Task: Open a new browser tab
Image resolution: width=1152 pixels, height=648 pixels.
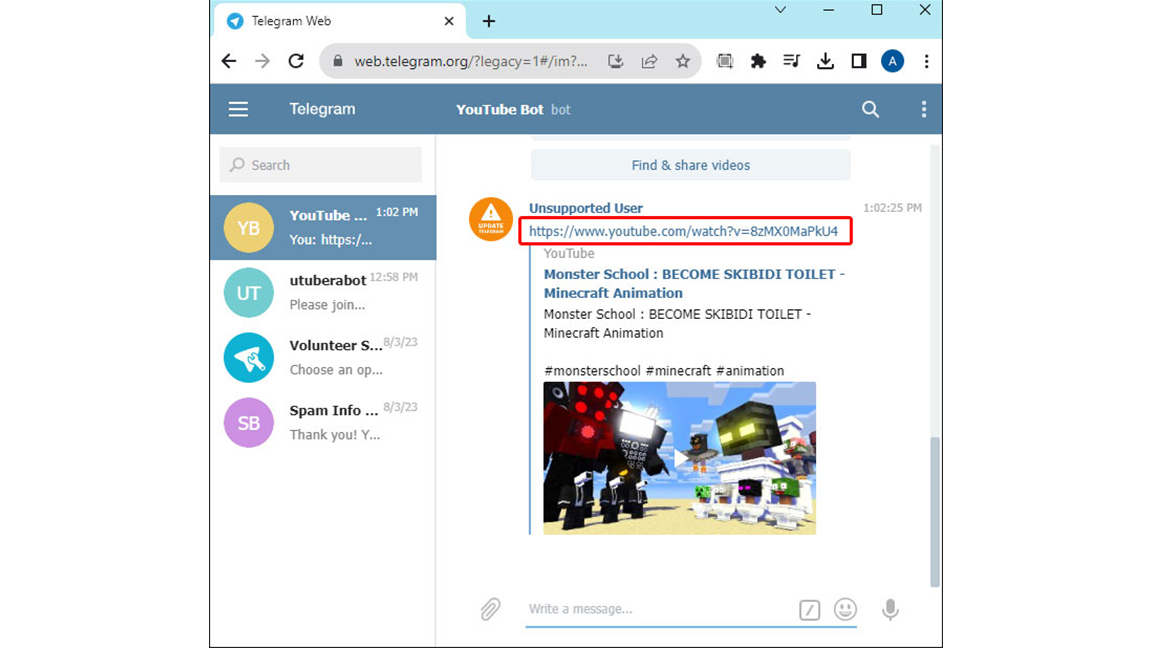Action: (x=489, y=21)
